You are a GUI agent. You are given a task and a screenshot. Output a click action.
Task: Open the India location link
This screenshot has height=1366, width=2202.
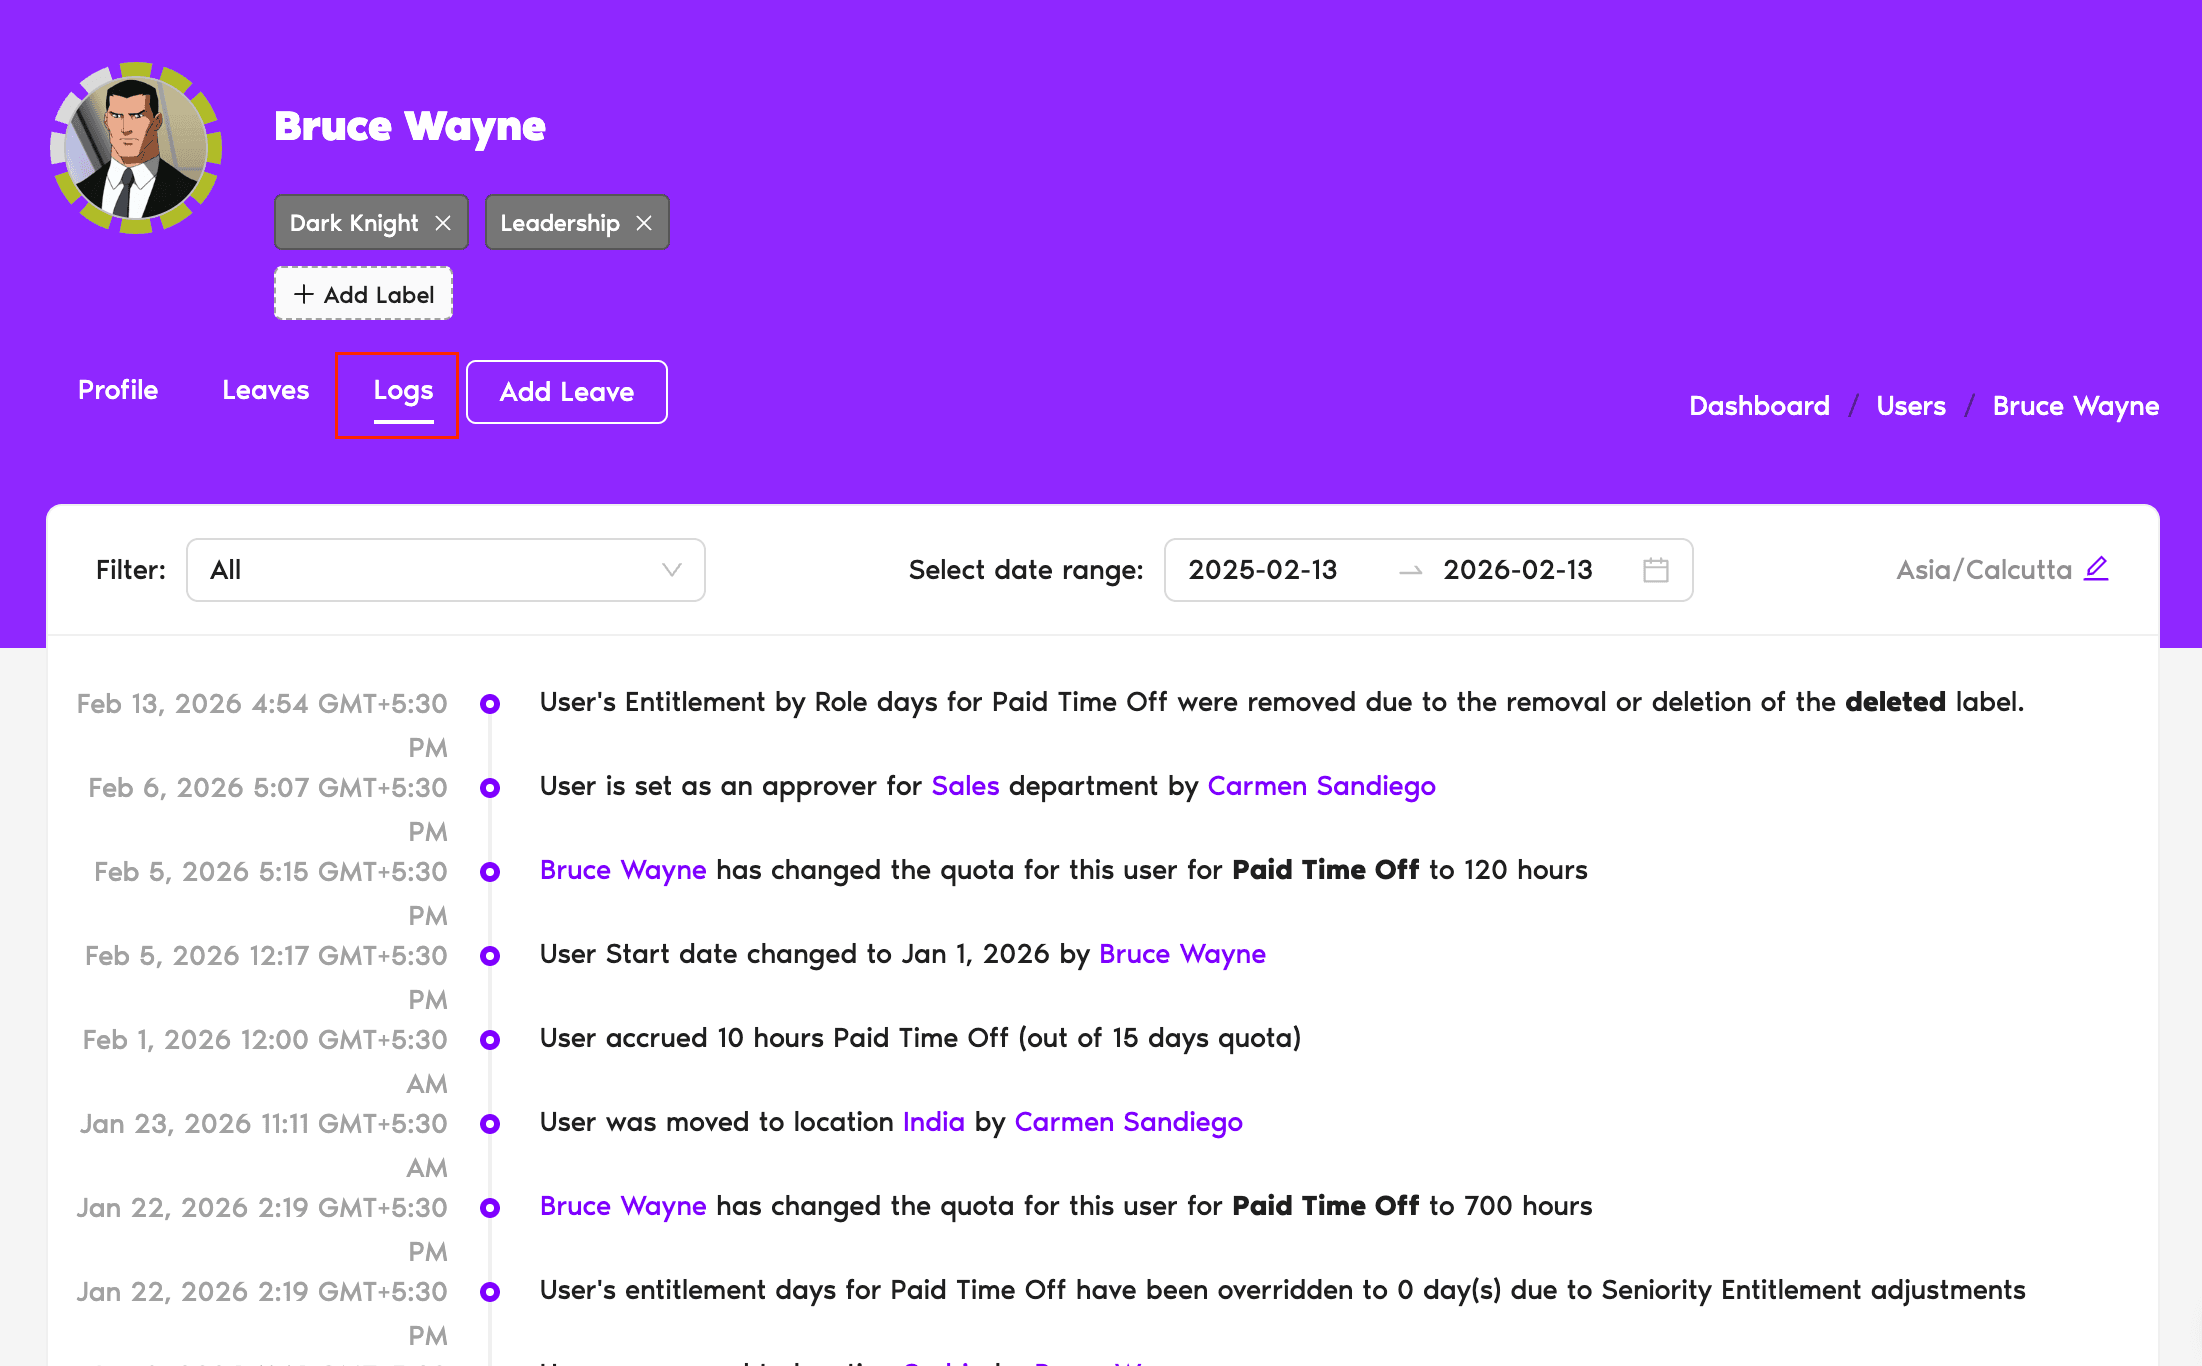tap(933, 1122)
